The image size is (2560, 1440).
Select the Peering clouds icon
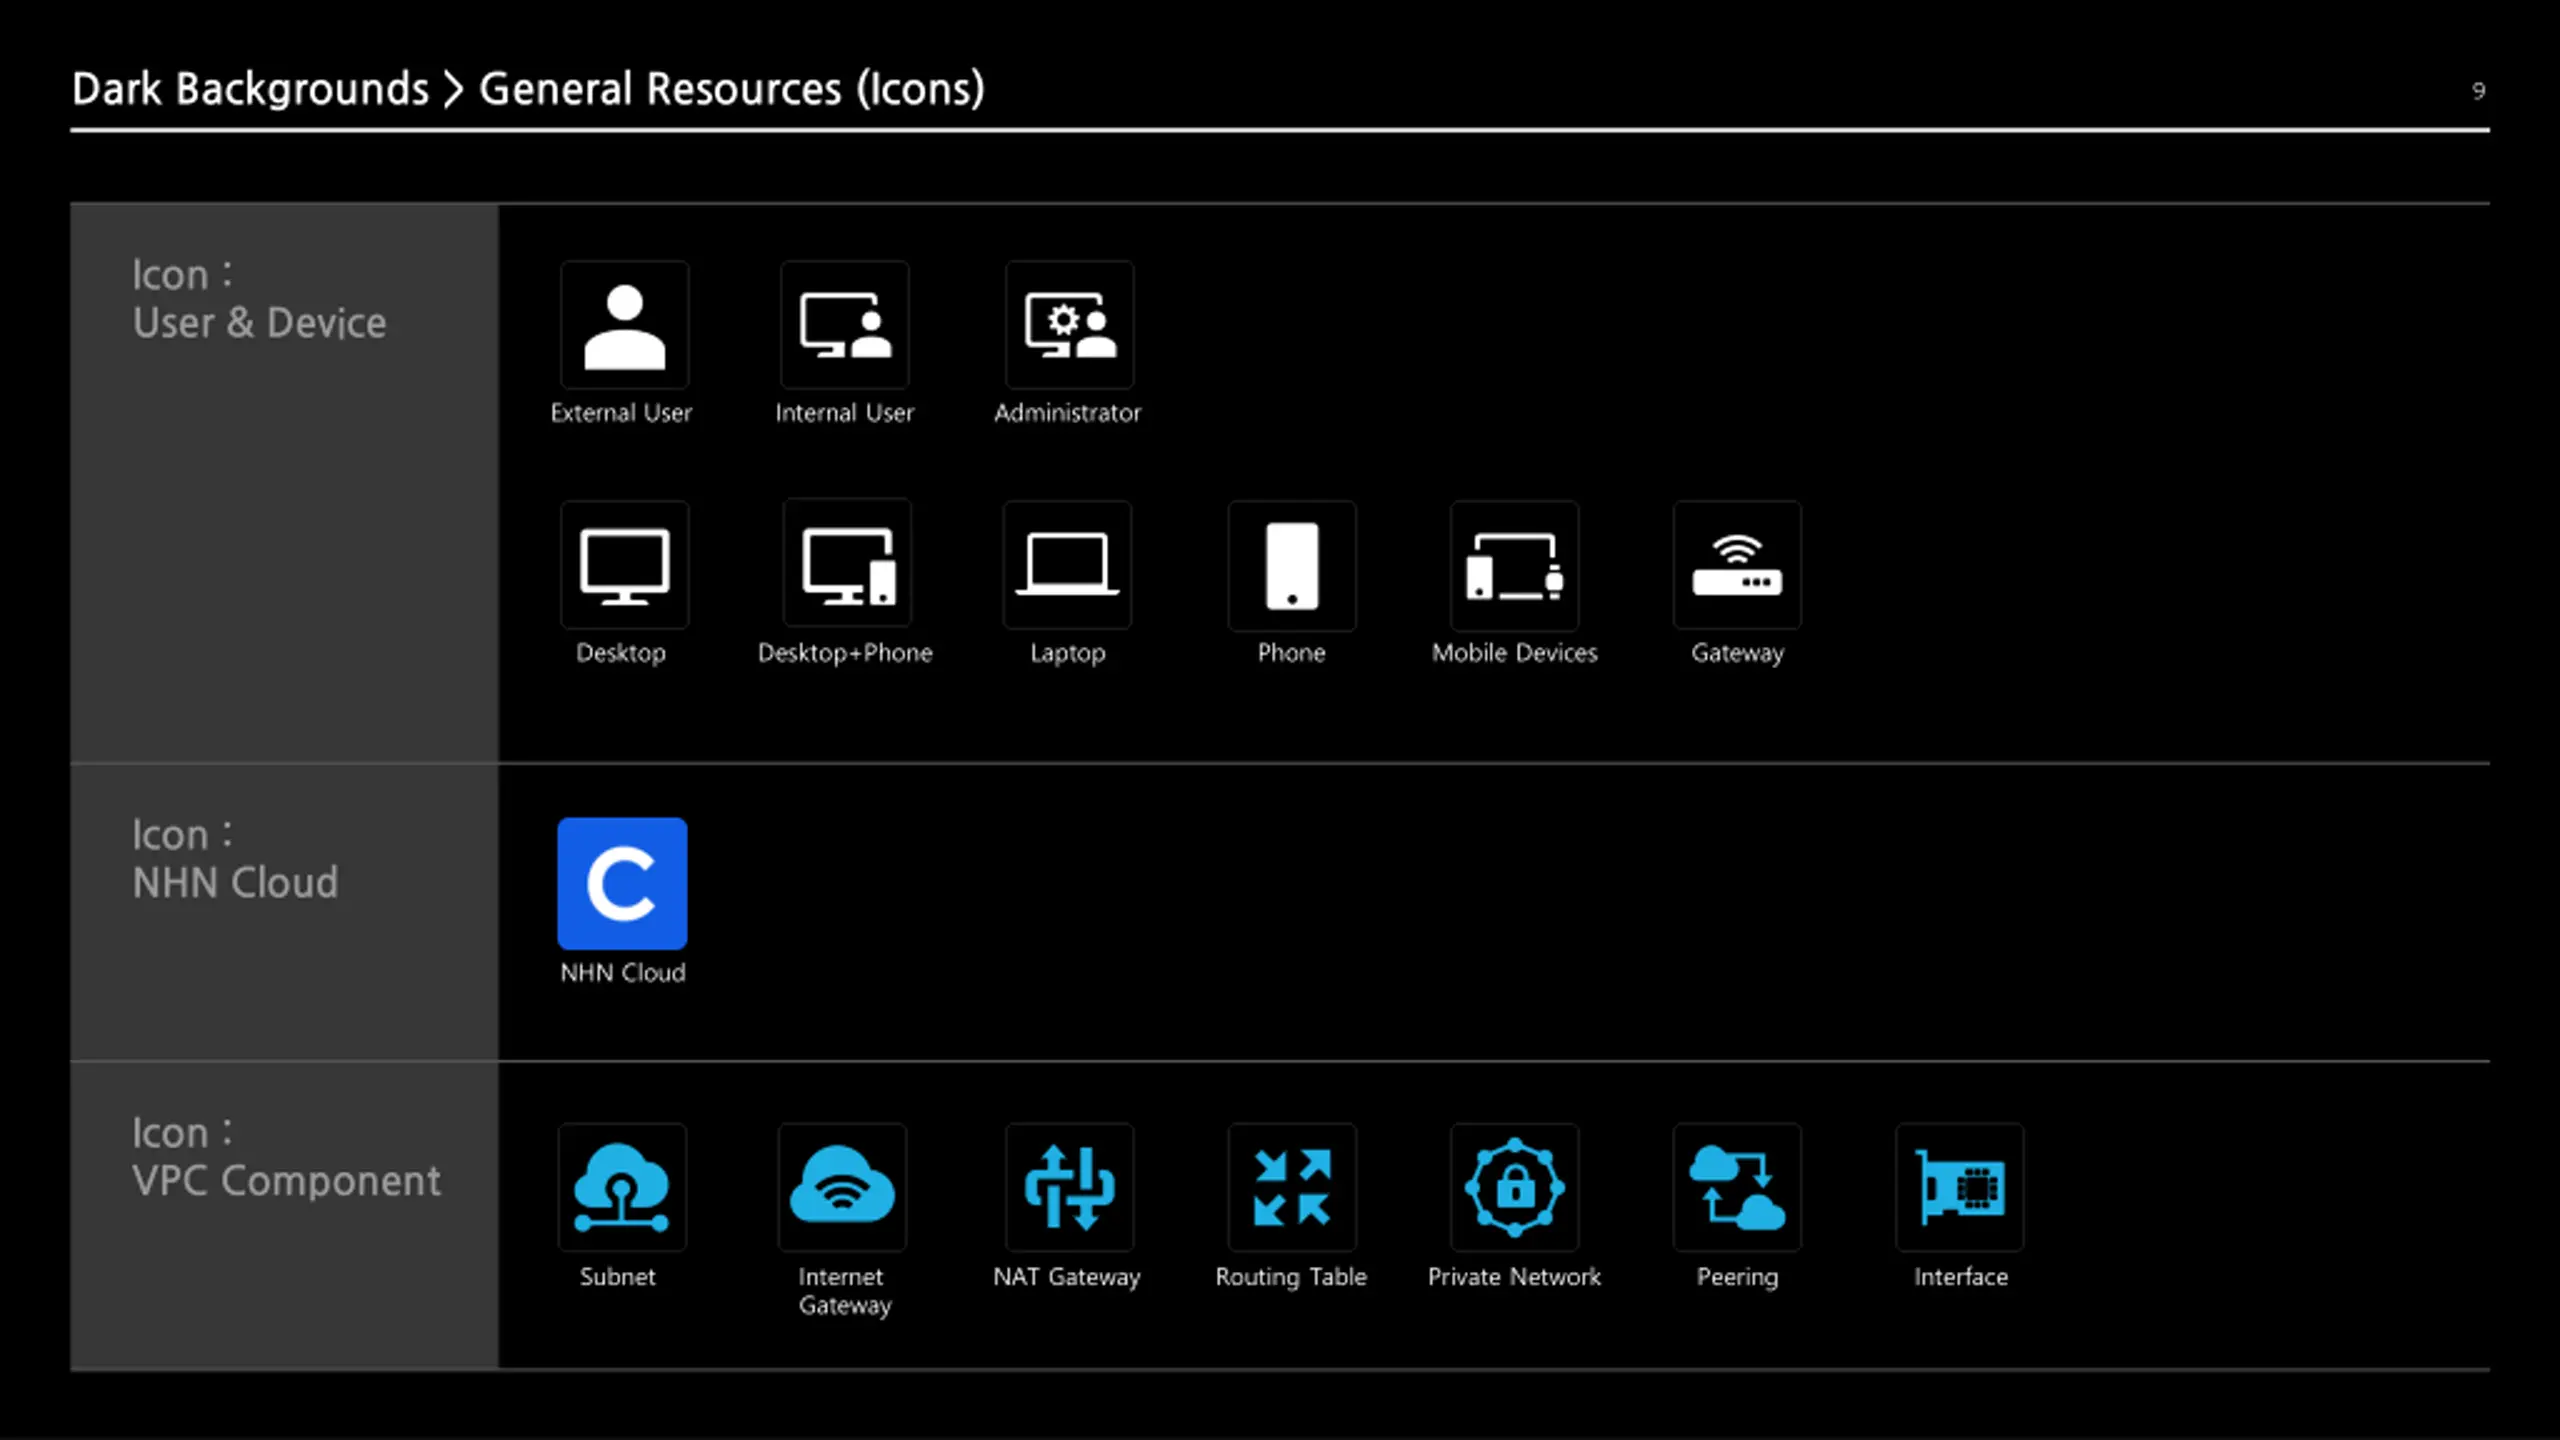pos(1737,1187)
